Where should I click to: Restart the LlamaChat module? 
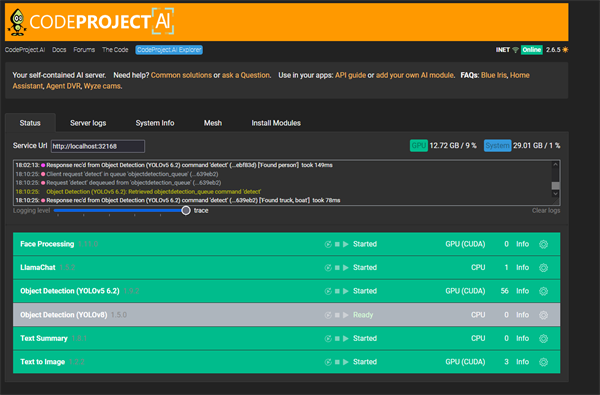point(328,268)
